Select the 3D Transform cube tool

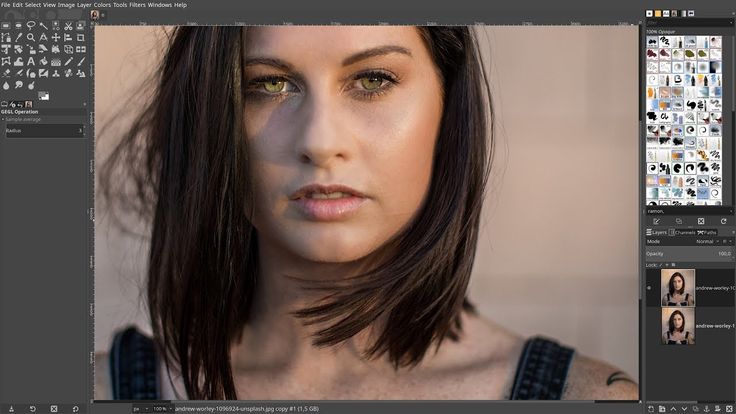tap(69, 49)
